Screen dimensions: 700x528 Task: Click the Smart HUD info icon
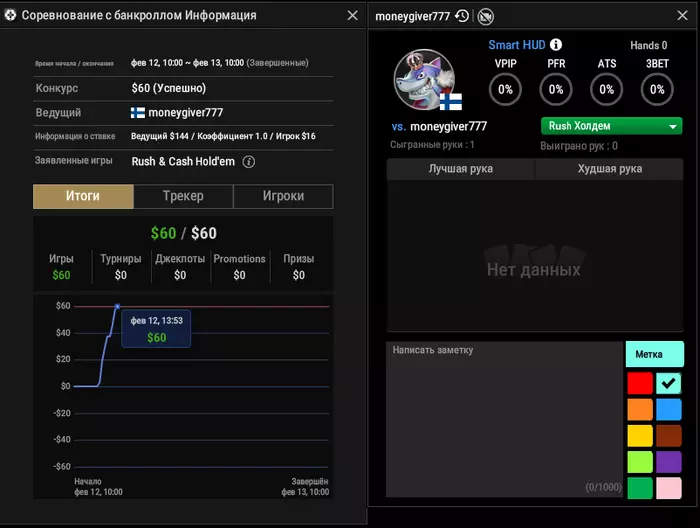click(556, 45)
